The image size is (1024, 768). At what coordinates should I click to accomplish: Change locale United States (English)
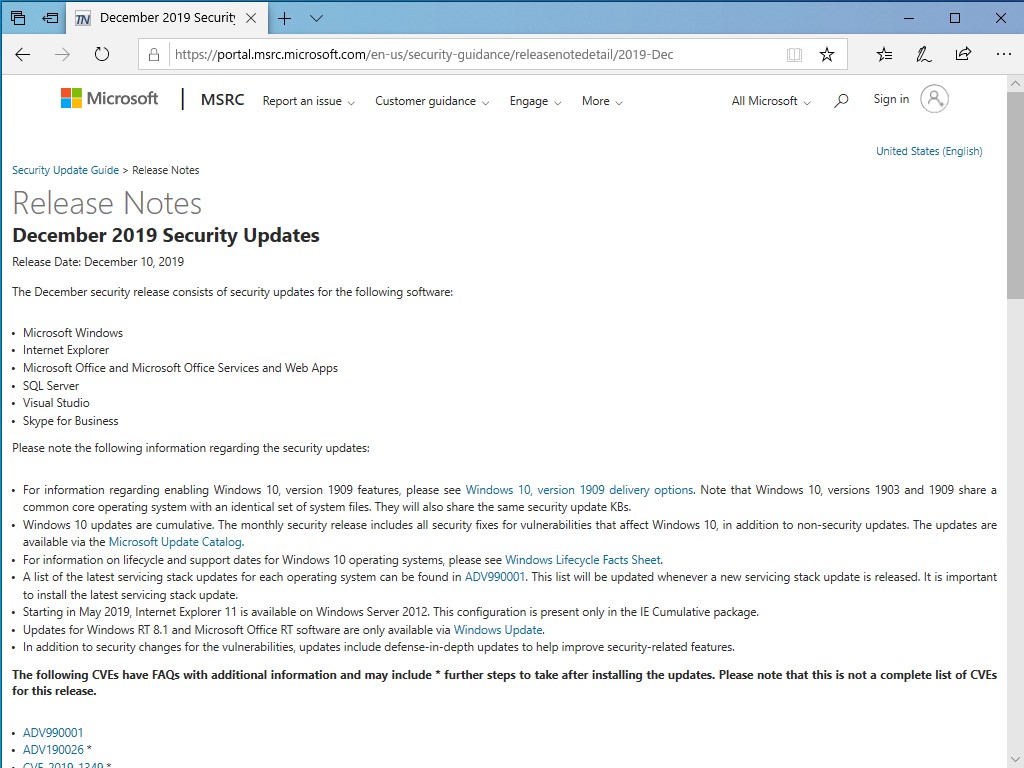(x=929, y=152)
